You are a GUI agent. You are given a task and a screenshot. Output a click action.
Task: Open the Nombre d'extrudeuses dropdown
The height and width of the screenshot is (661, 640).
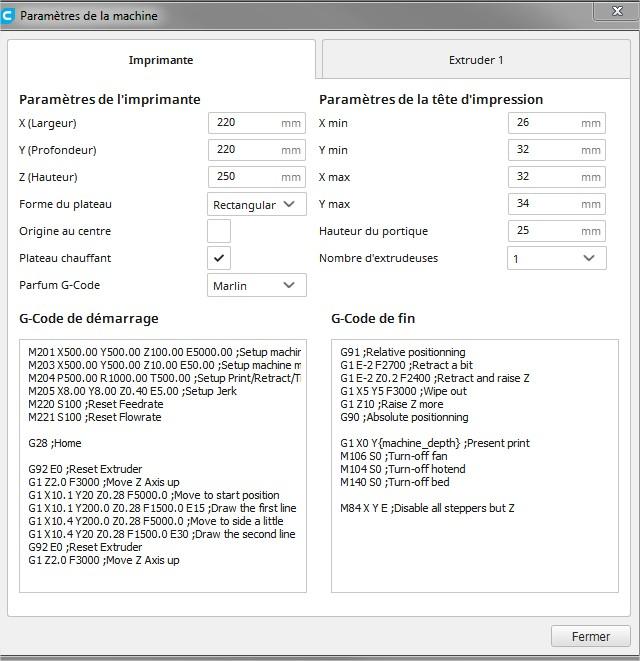(557, 258)
